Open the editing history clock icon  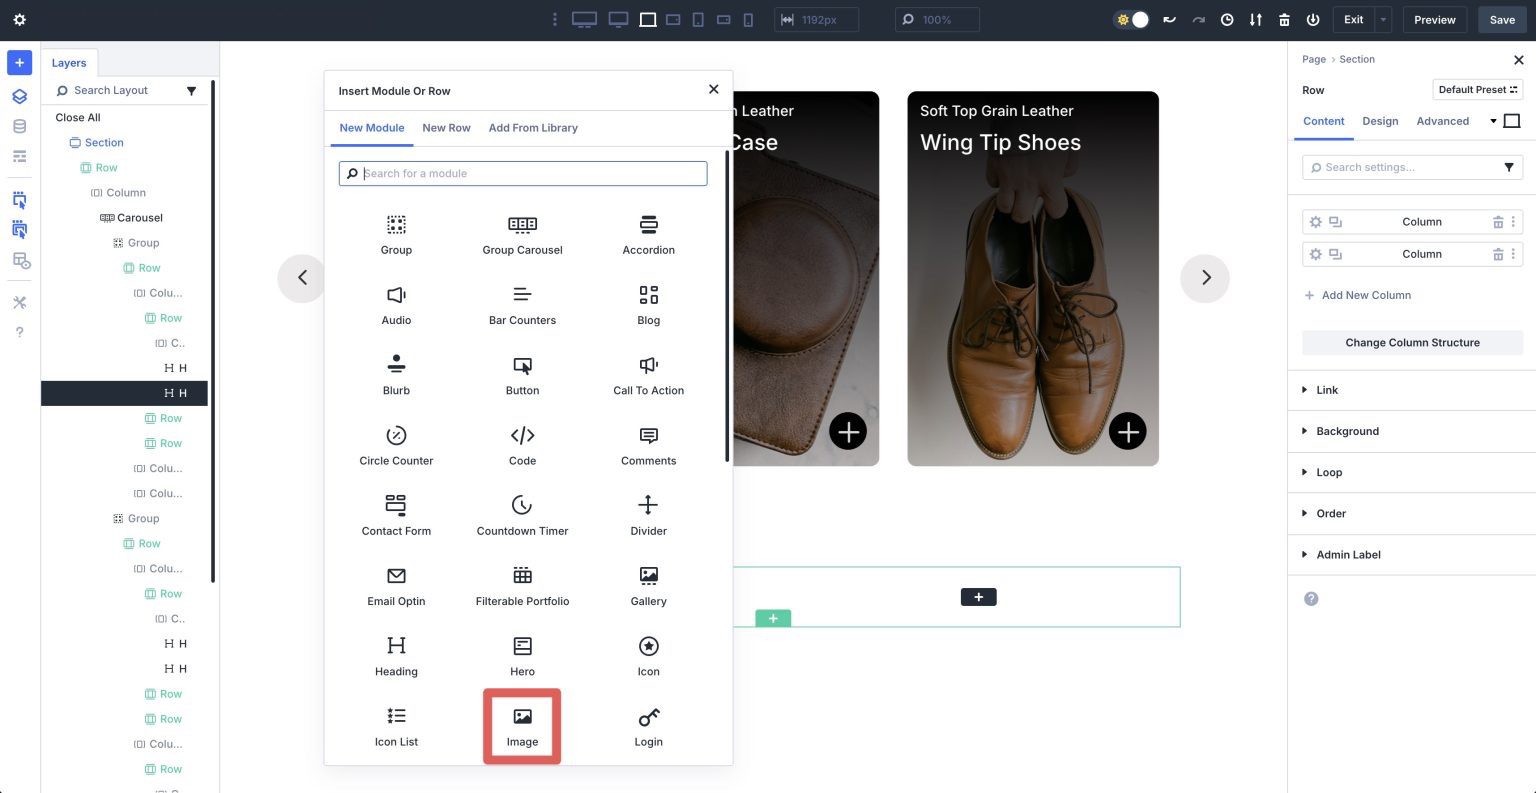click(x=1227, y=19)
